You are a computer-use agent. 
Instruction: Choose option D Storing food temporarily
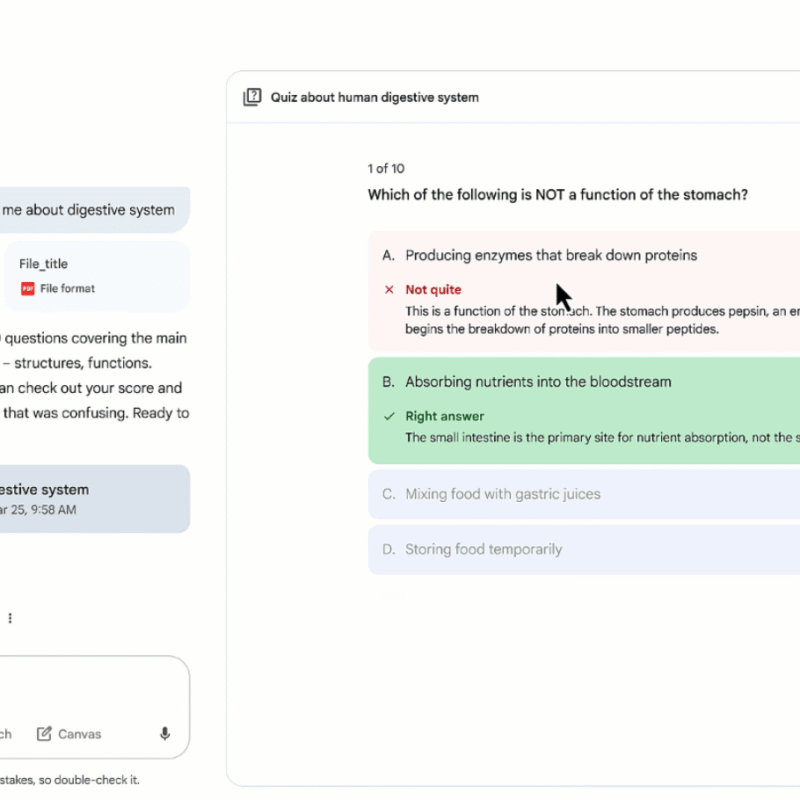coord(584,549)
